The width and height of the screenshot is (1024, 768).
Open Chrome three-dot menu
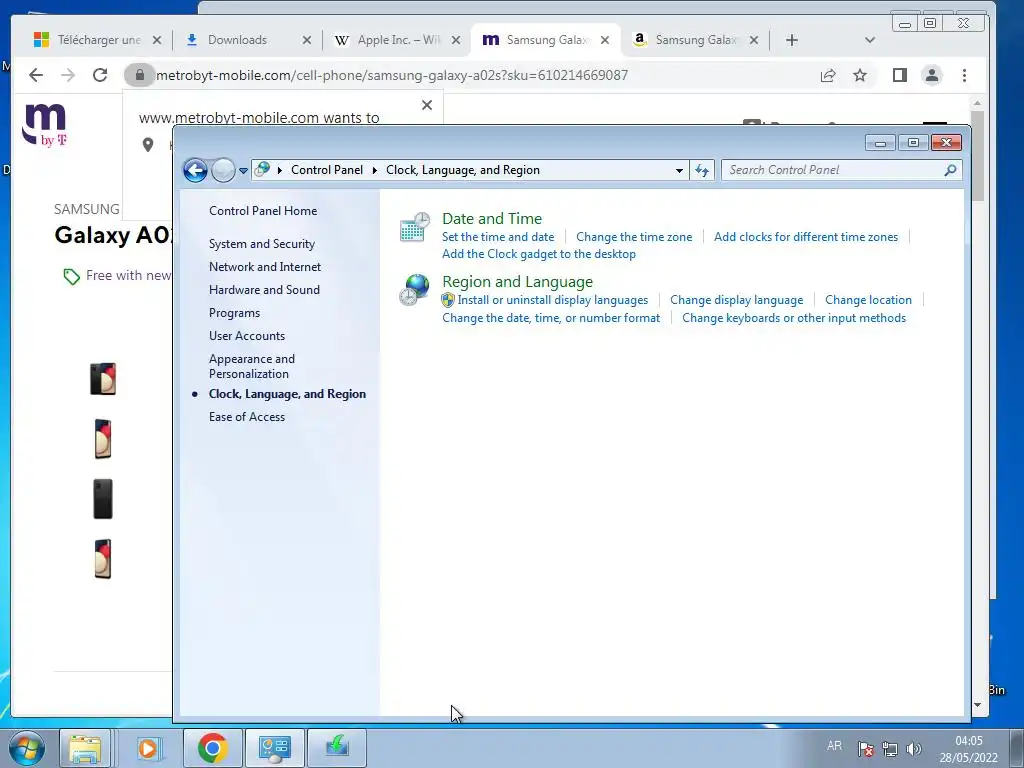coord(965,75)
